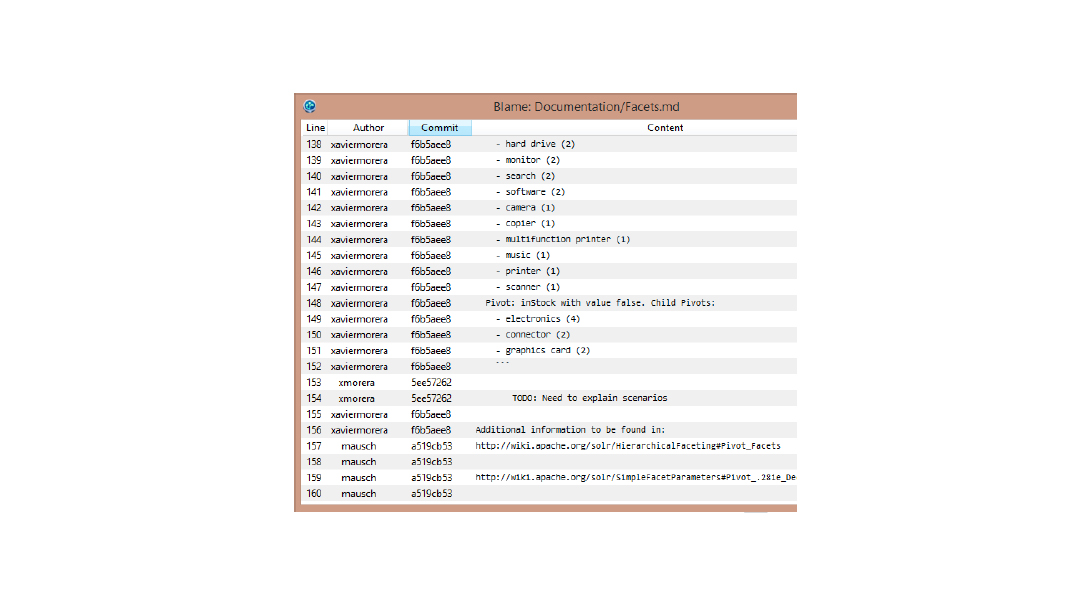The image size is (1068, 600).
Task: Click commit a519cb53 on line 160
Action: pos(431,494)
